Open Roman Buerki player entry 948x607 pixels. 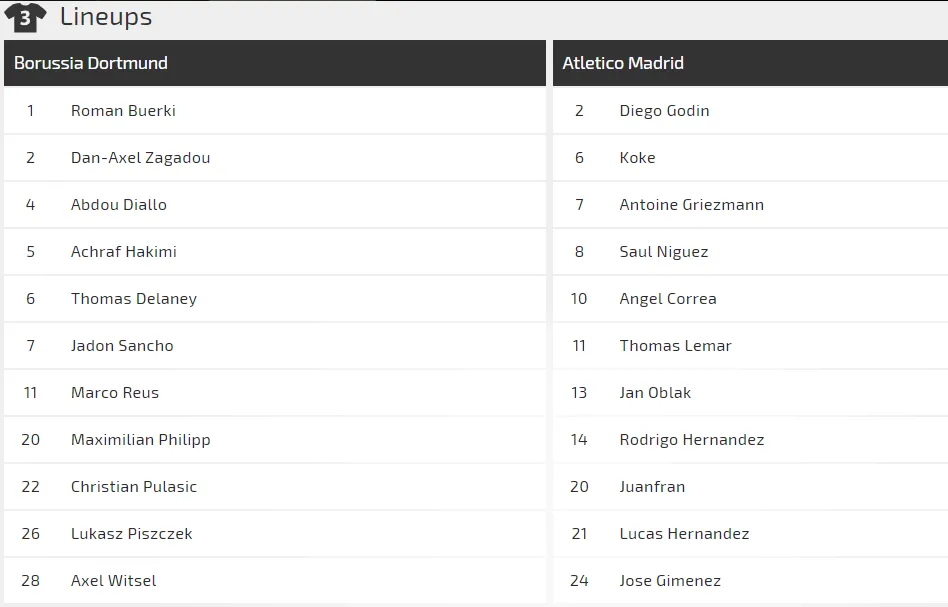coord(123,111)
